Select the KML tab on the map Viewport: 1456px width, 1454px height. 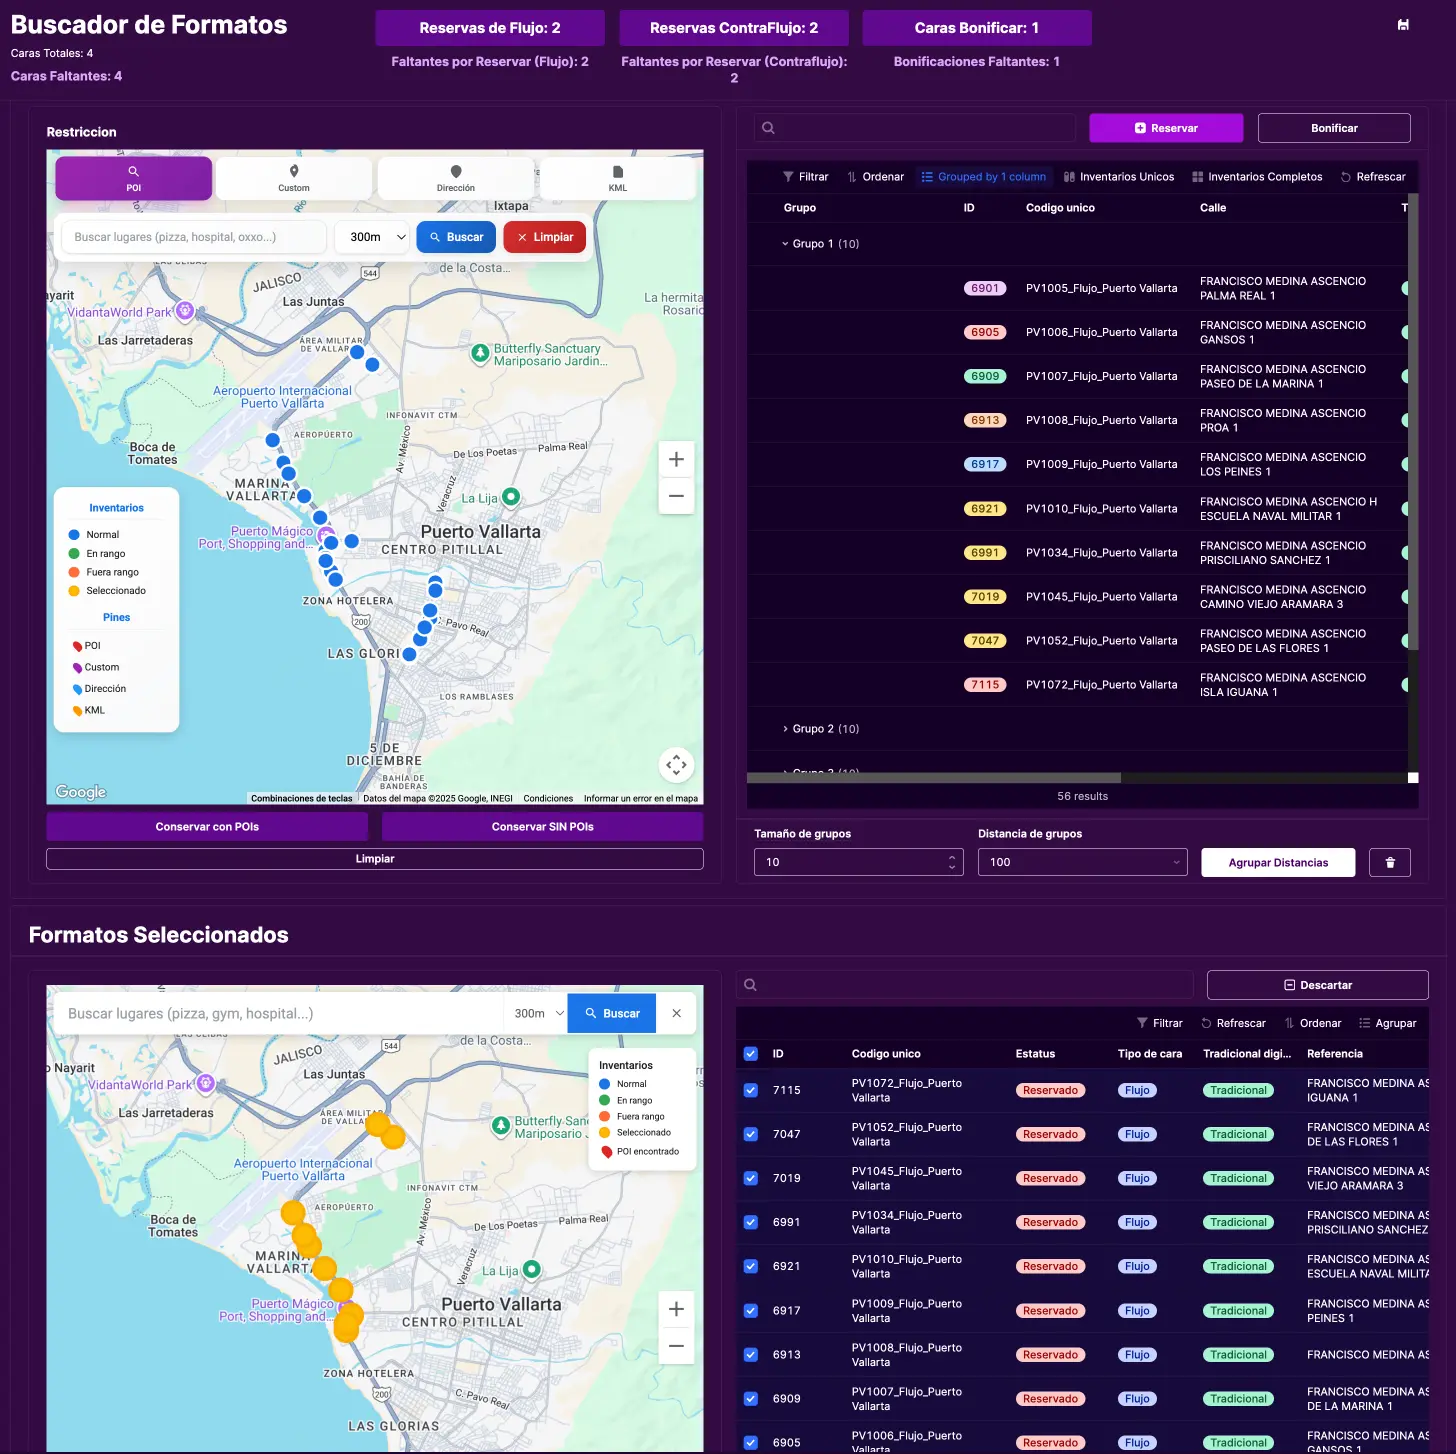click(x=617, y=178)
